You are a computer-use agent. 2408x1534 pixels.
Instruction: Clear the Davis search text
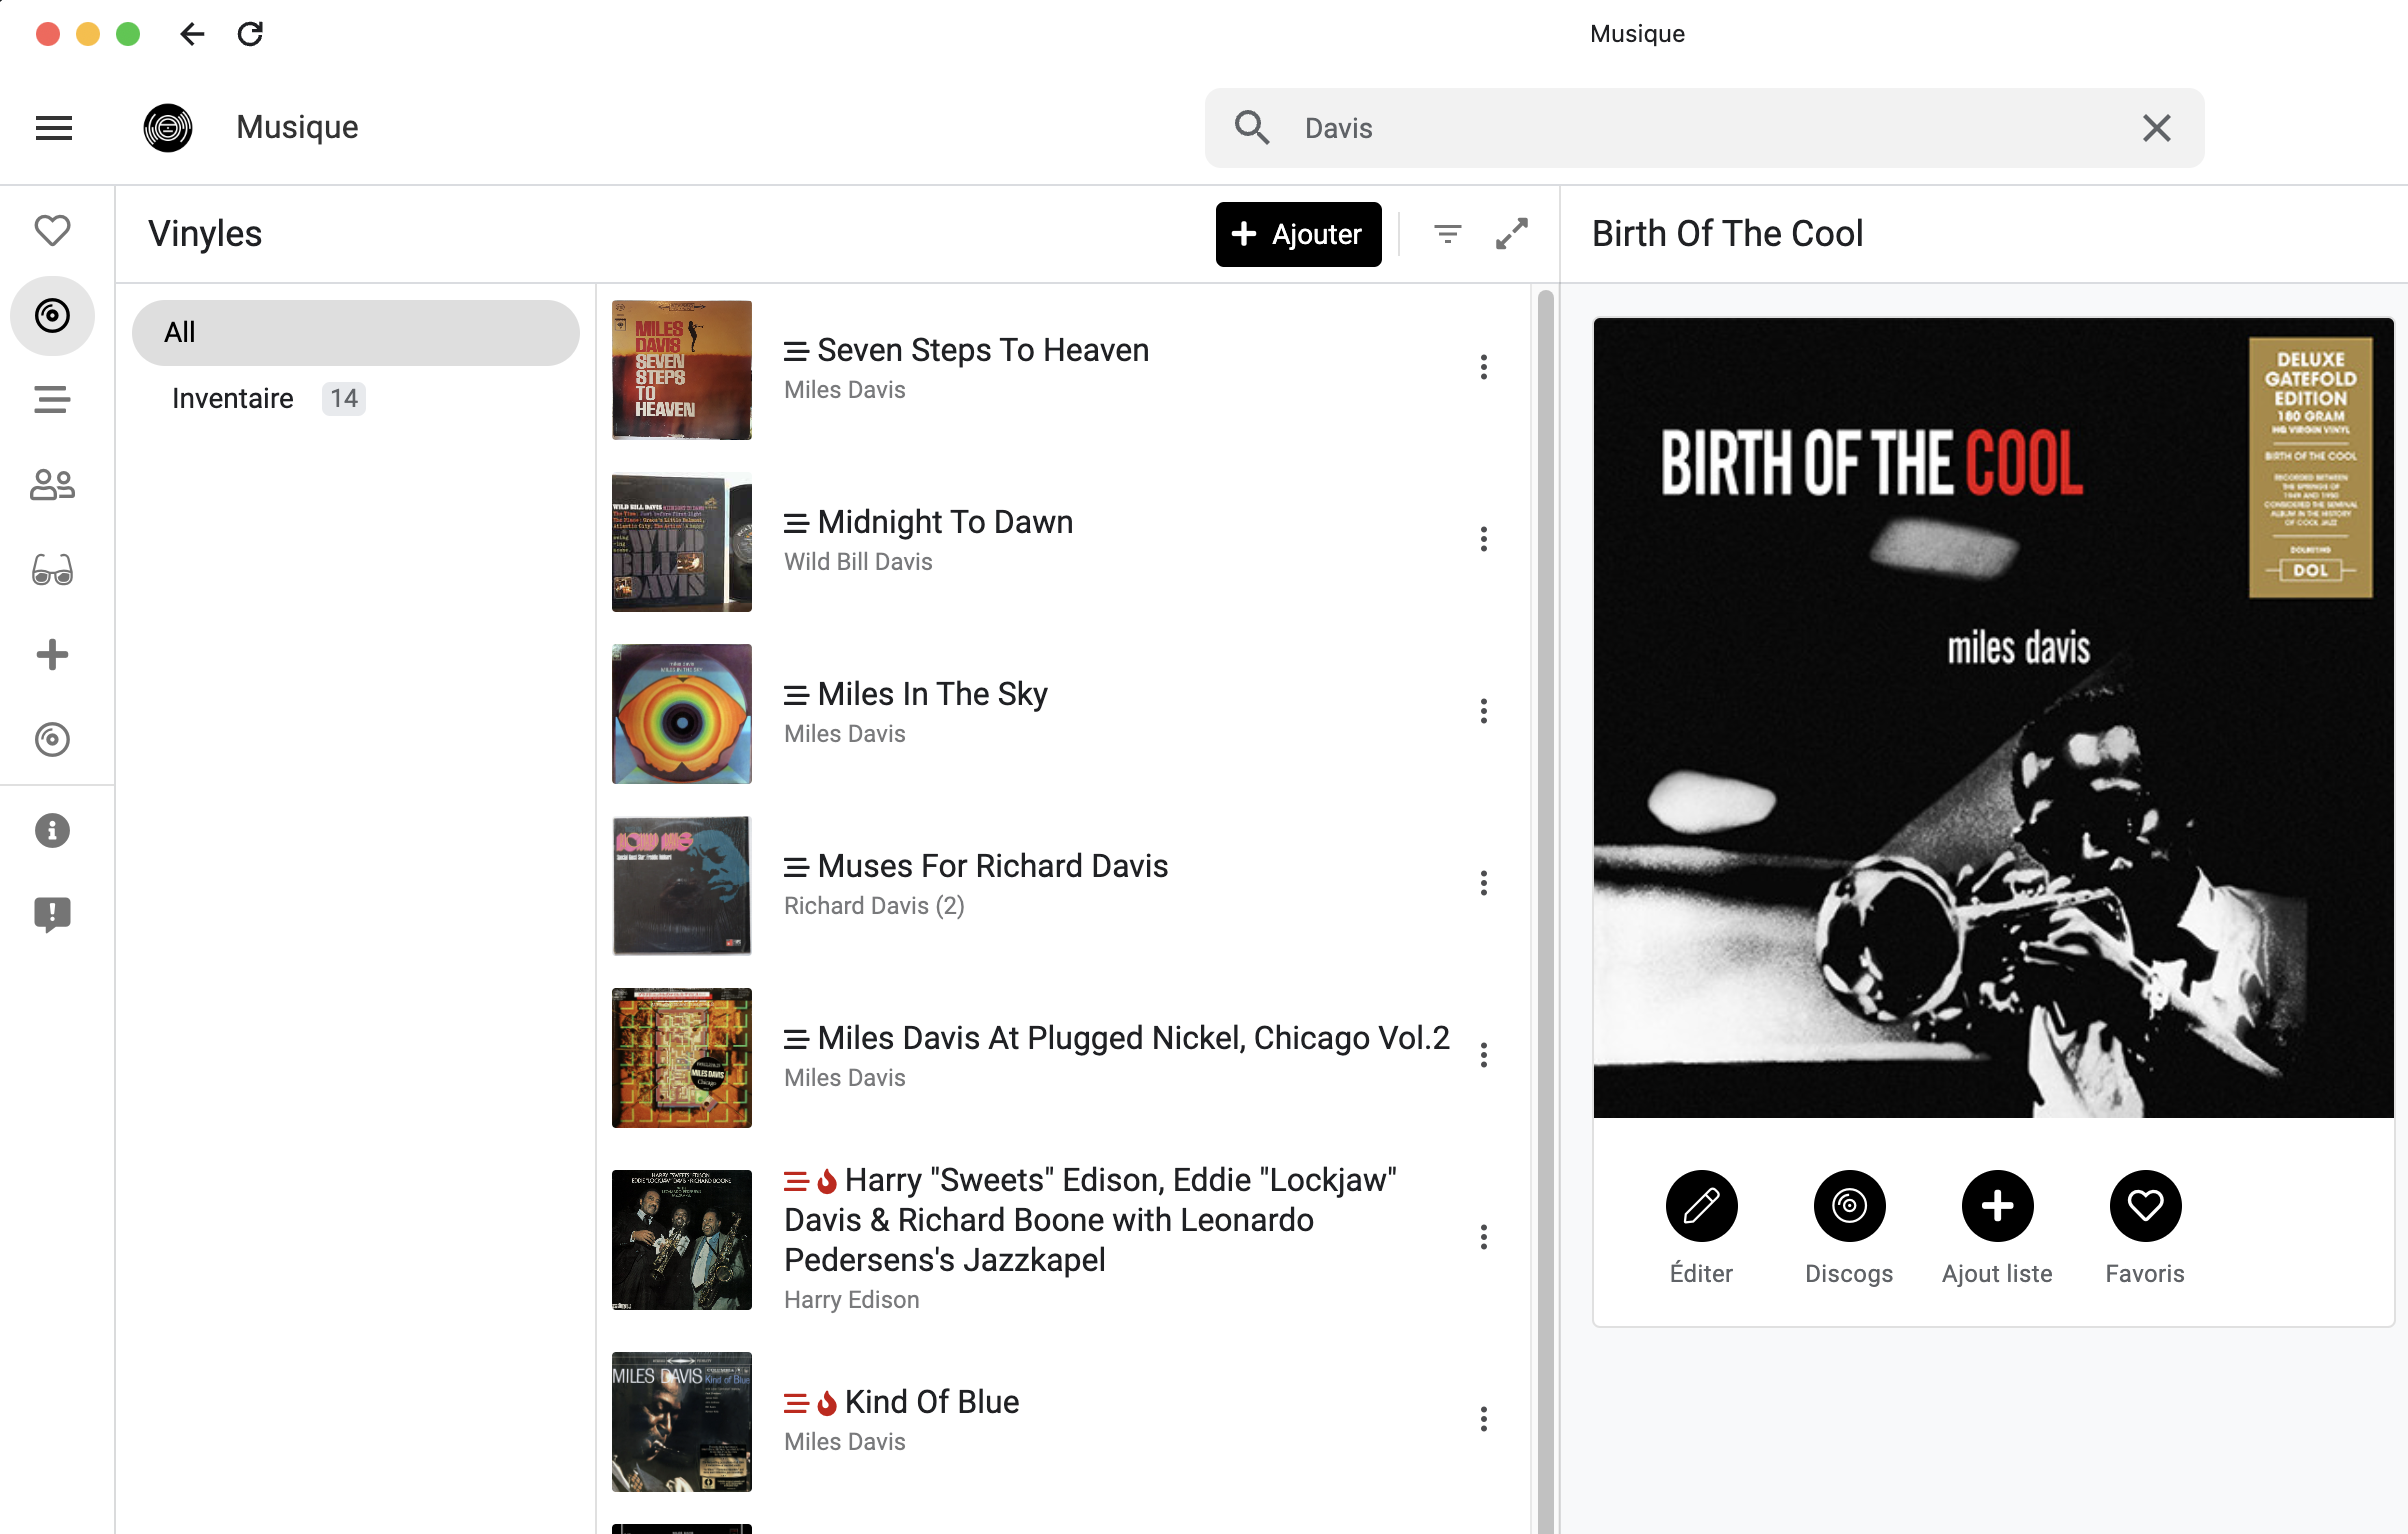pos(2156,128)
